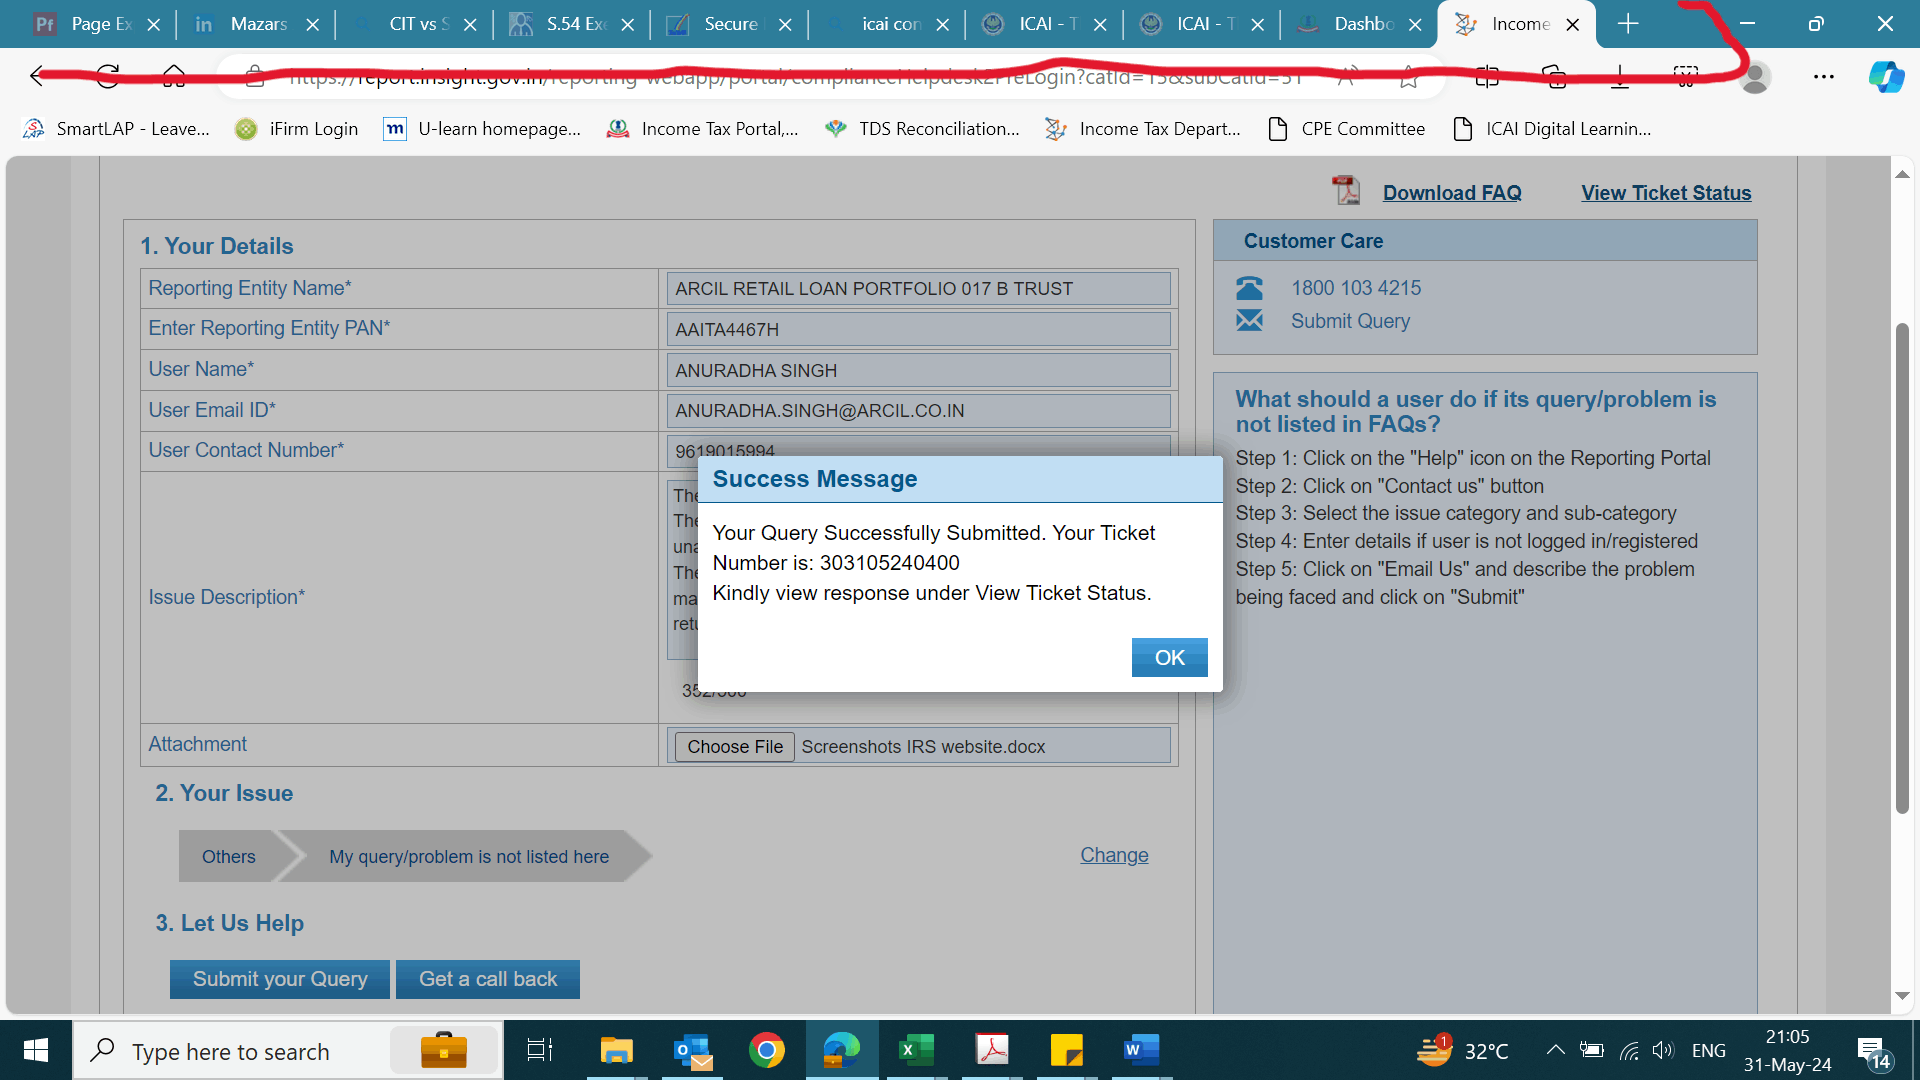Open Outlook from the taskbar
Viewport: 1920px width, 1080px height.
[x=692, y=1050]
